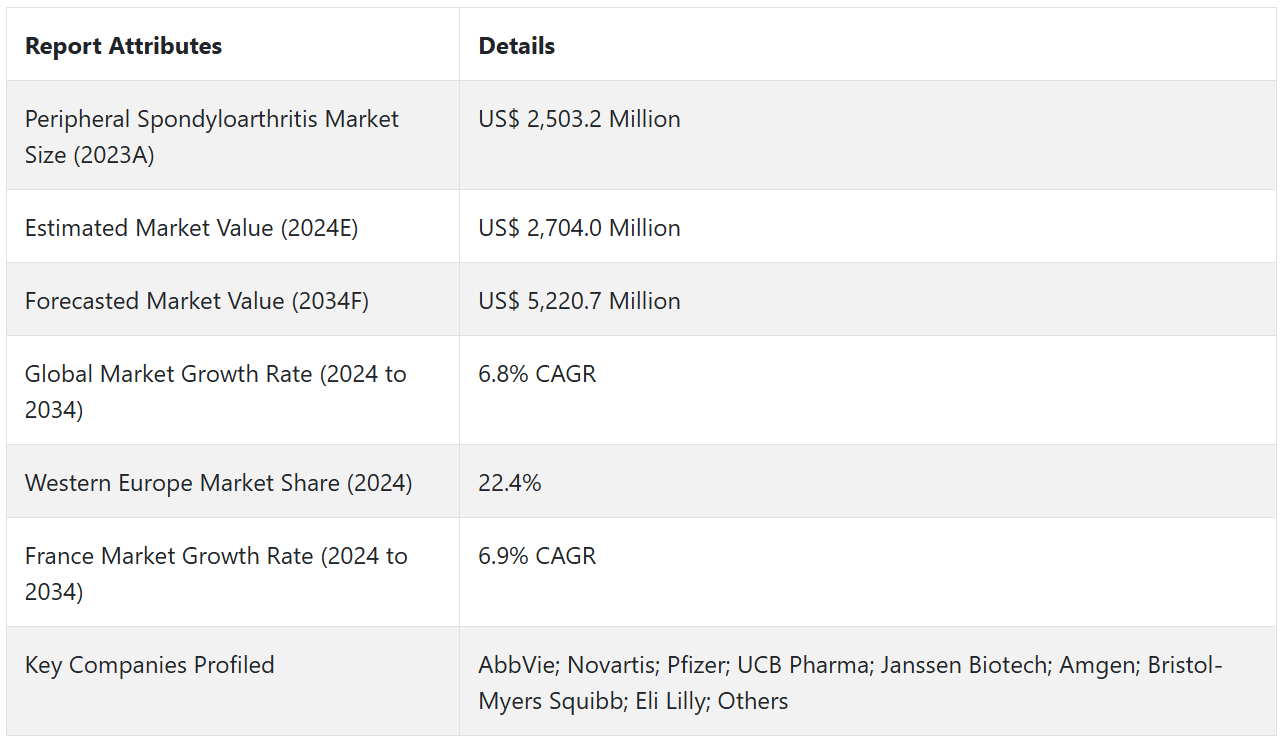Click the 6.9% CAGR value

537,556
